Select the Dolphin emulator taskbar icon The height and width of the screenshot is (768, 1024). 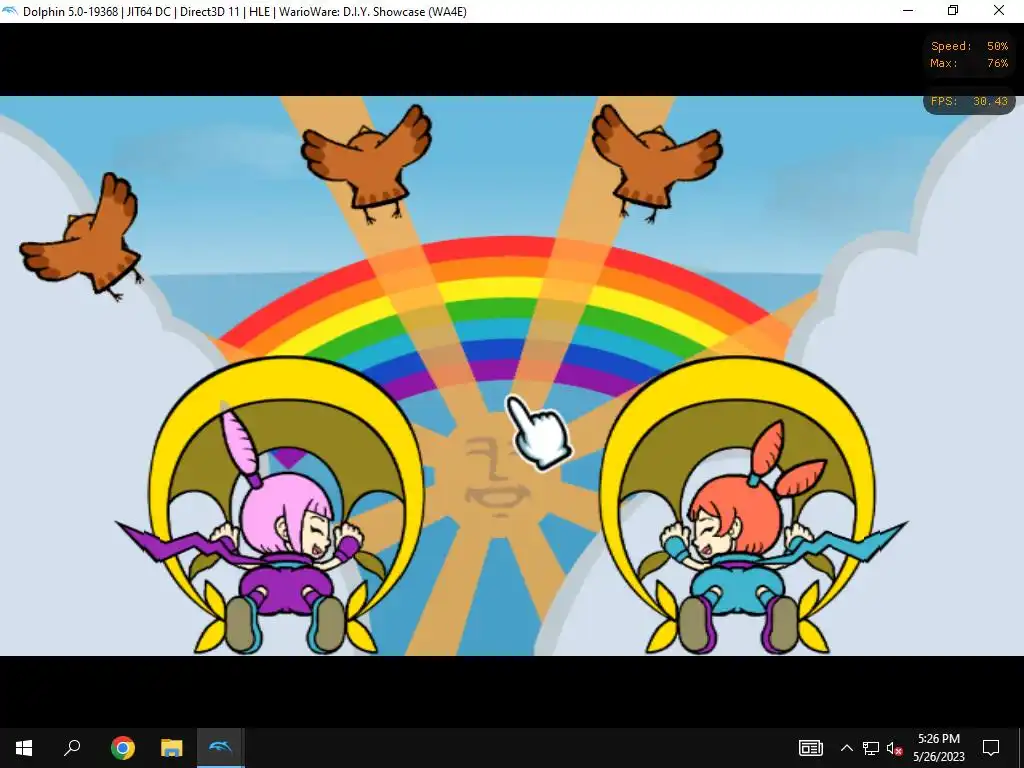pyautogui.click(x=221, y=748)
